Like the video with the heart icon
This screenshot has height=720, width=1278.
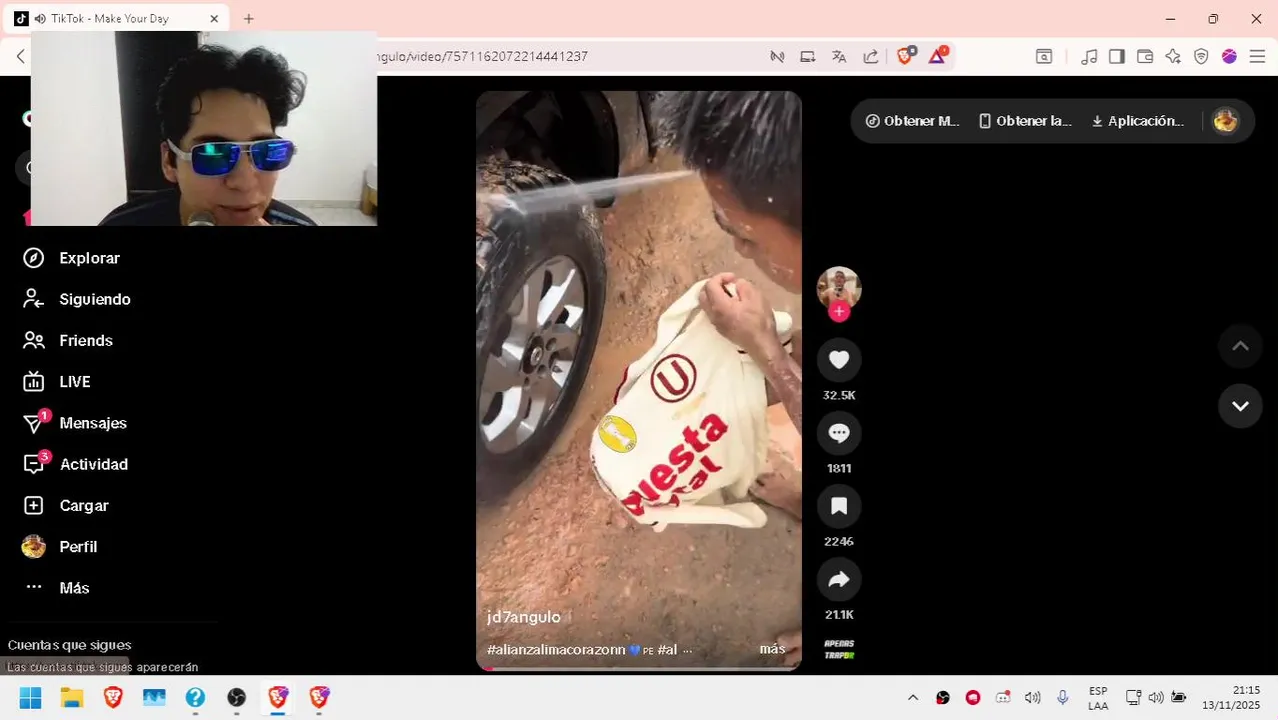pyautogui.click(x=839, y=360)
